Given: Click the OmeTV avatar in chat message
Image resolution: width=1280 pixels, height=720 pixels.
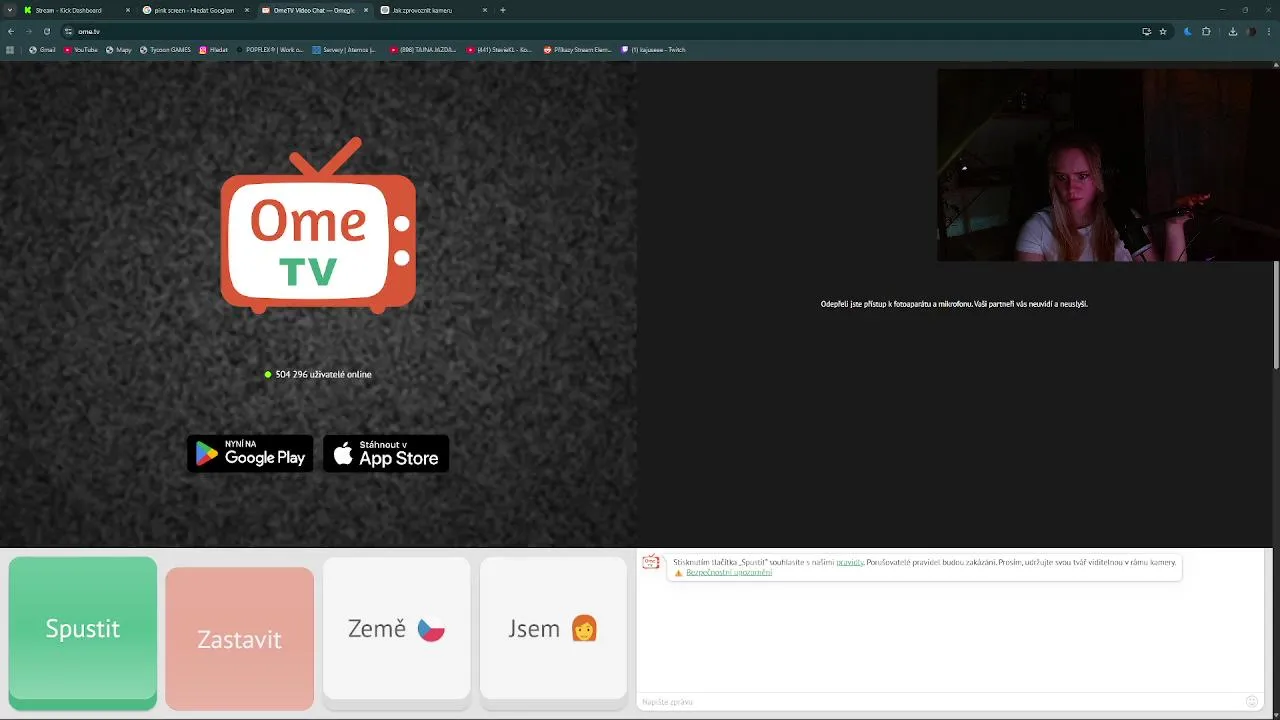Looking at the screenshot, I should pos(651,563).
